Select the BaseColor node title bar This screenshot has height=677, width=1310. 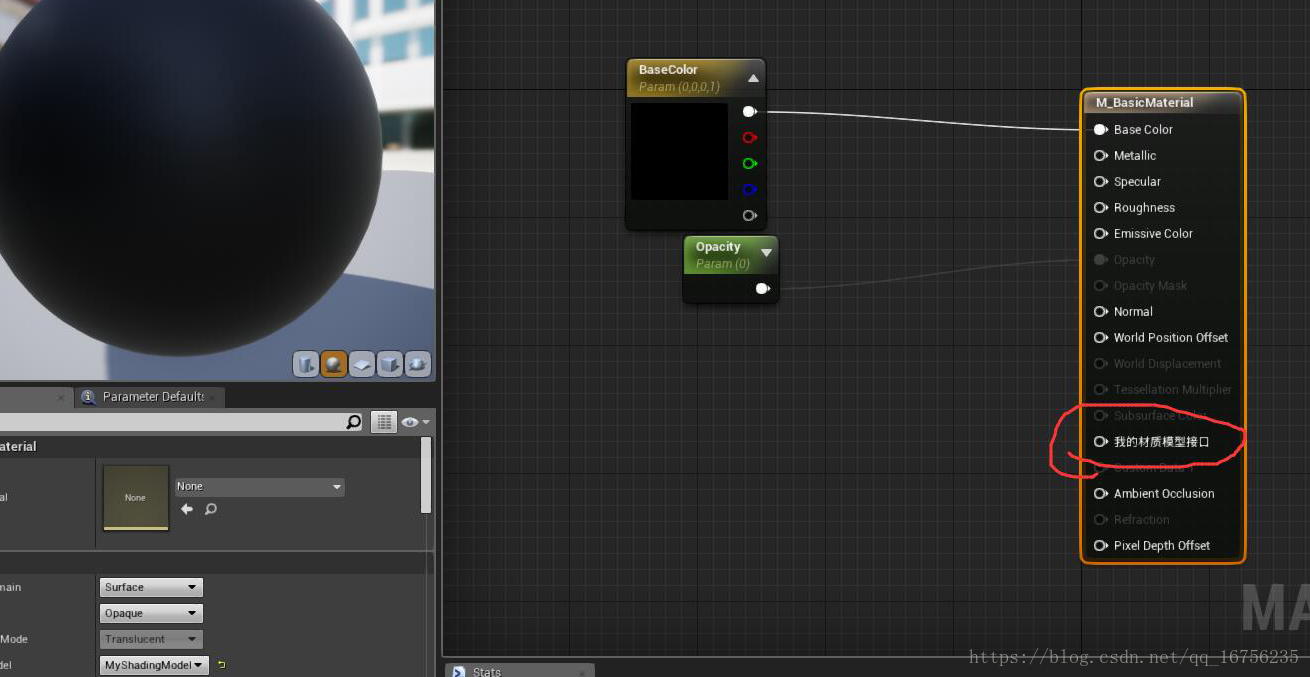695,78
